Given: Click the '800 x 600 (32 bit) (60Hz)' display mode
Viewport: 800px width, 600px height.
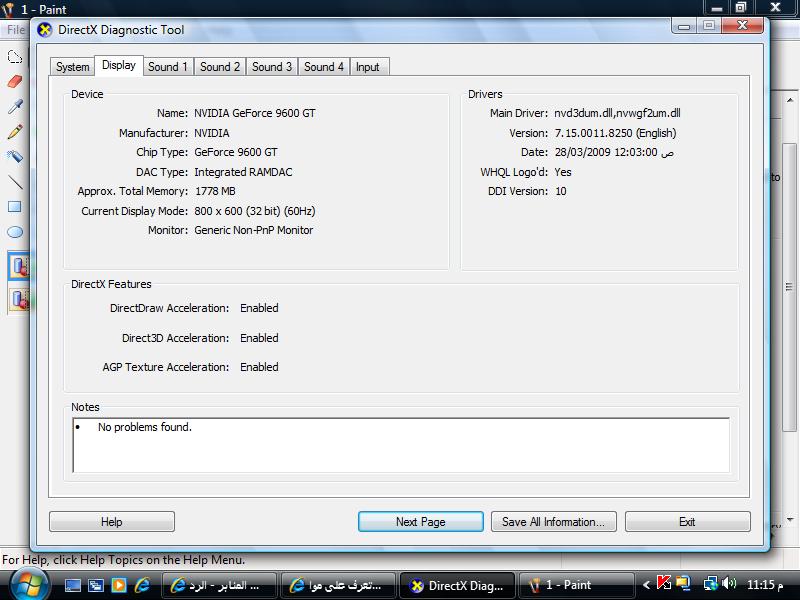Looking at the screenshot, I should (255, 211).
